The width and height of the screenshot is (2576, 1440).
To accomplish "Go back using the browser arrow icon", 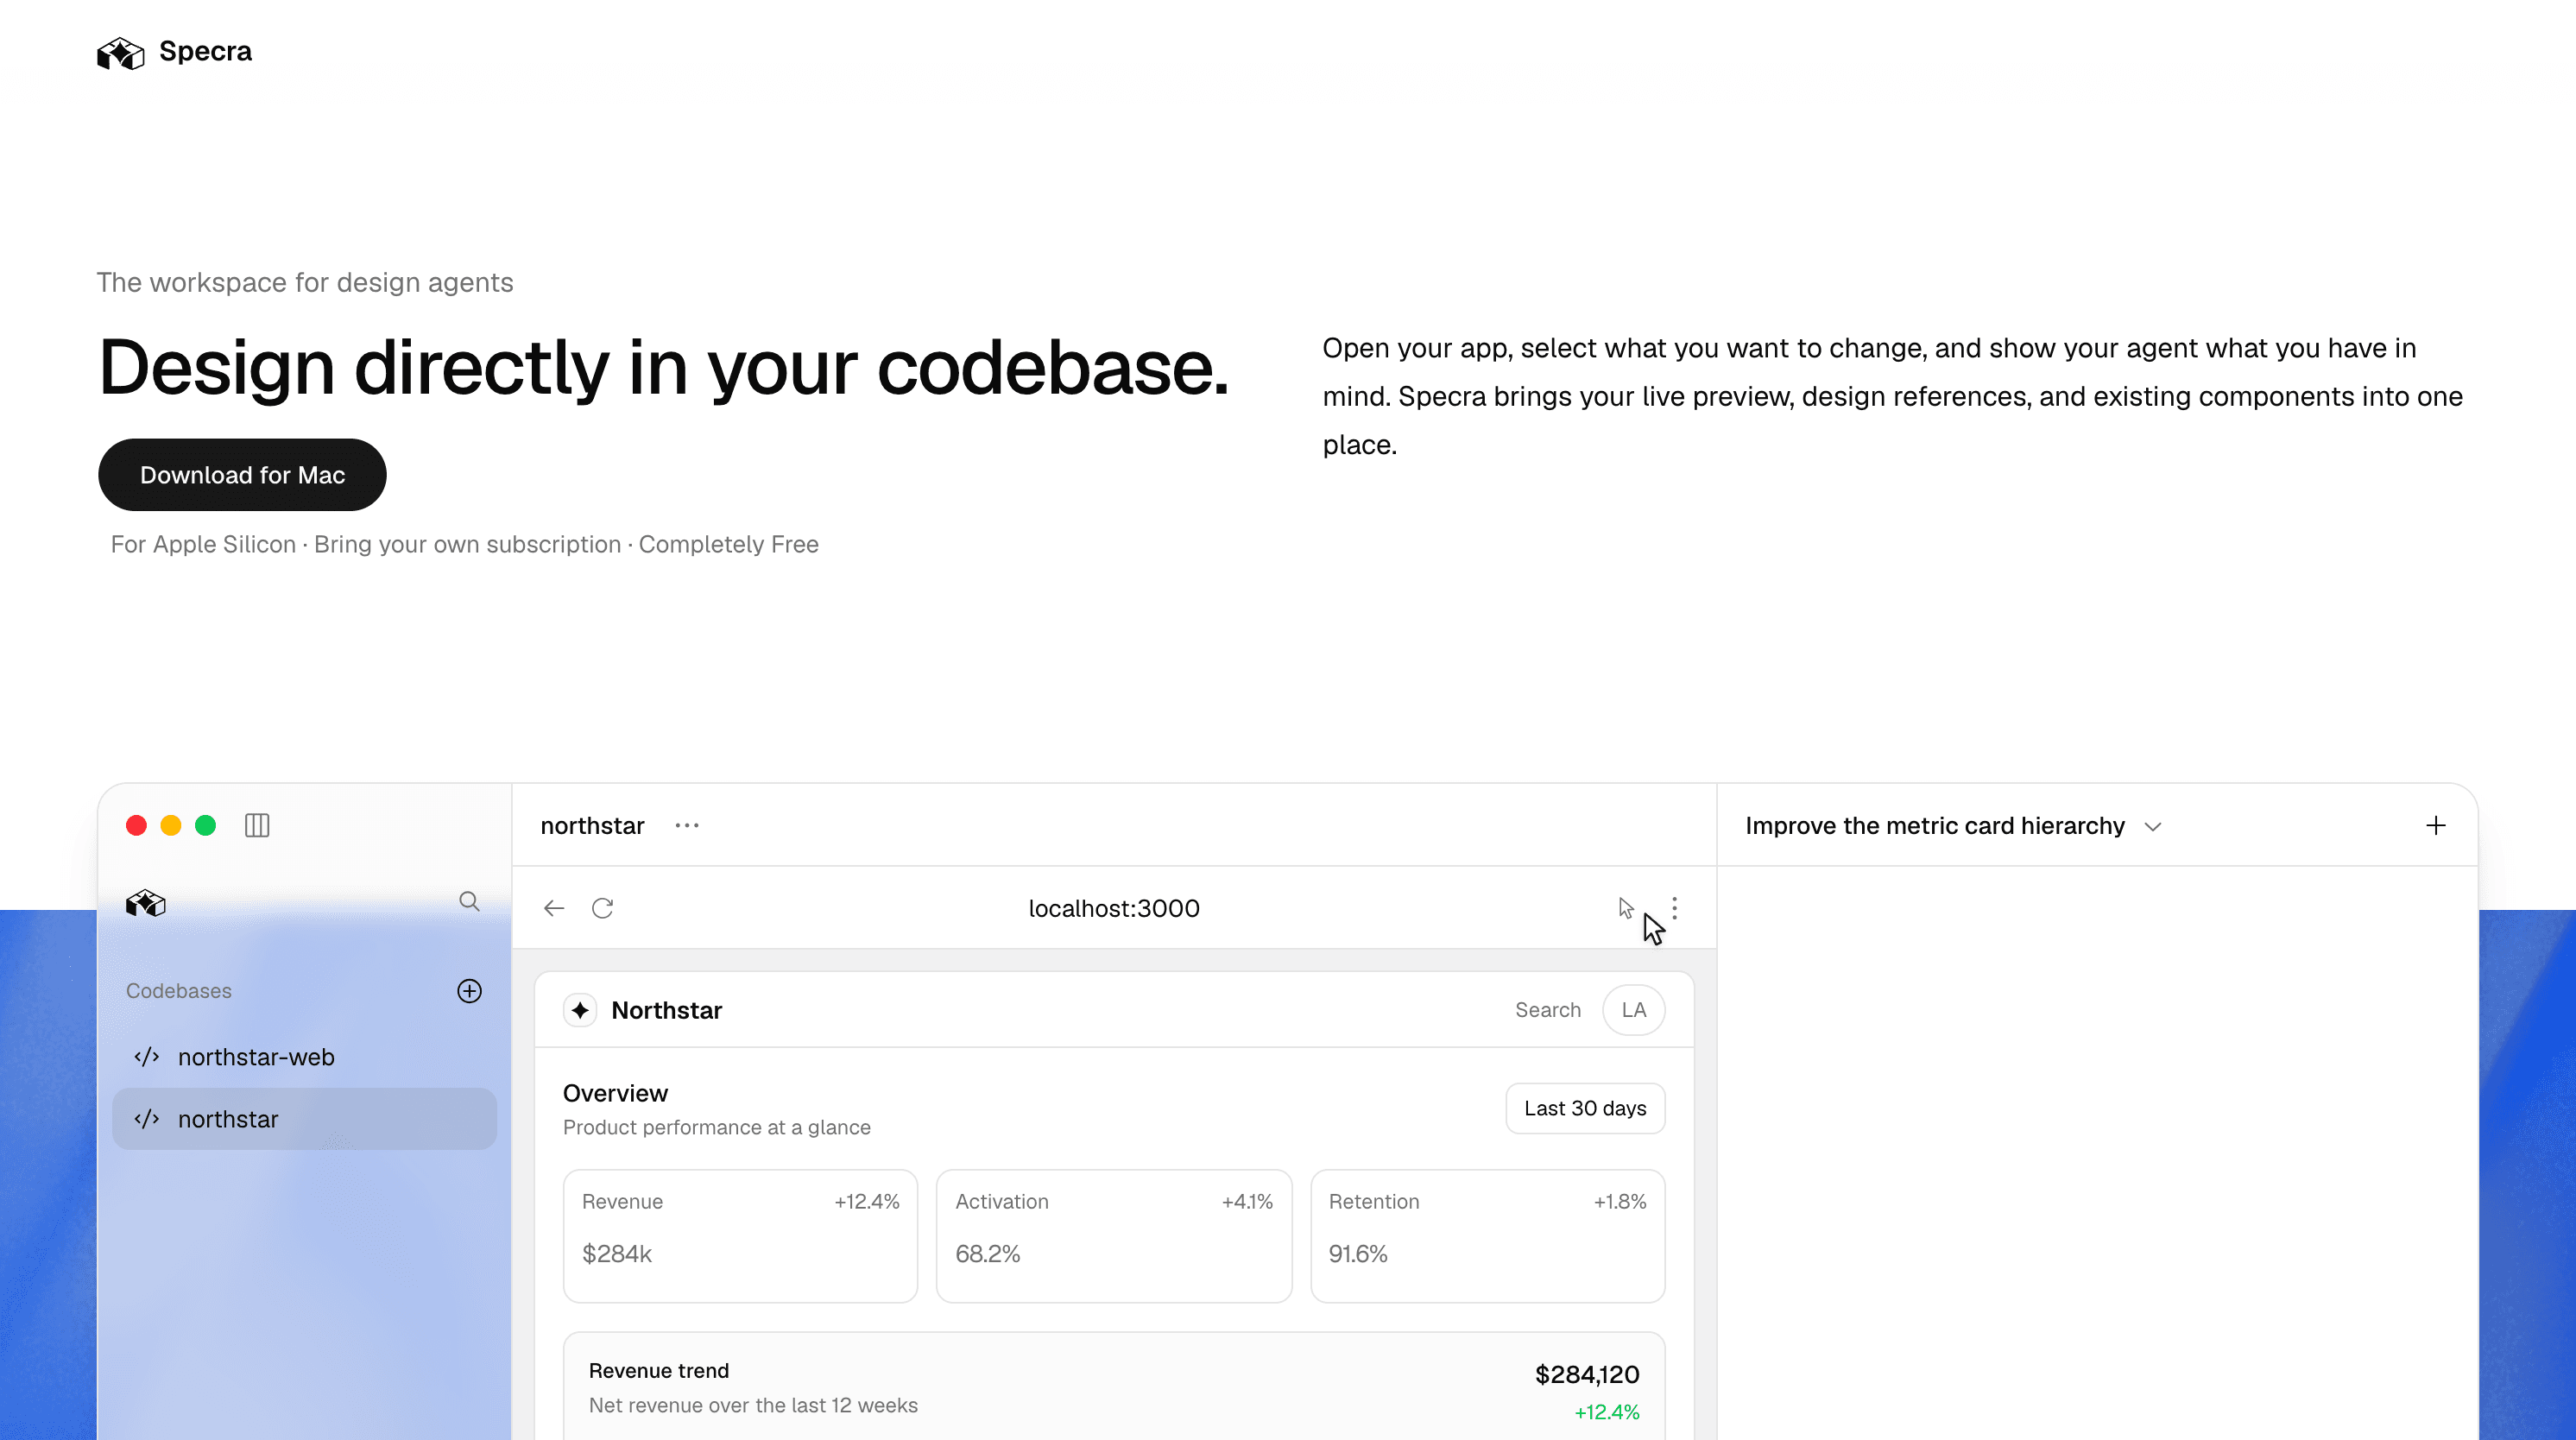I will 554,908.
